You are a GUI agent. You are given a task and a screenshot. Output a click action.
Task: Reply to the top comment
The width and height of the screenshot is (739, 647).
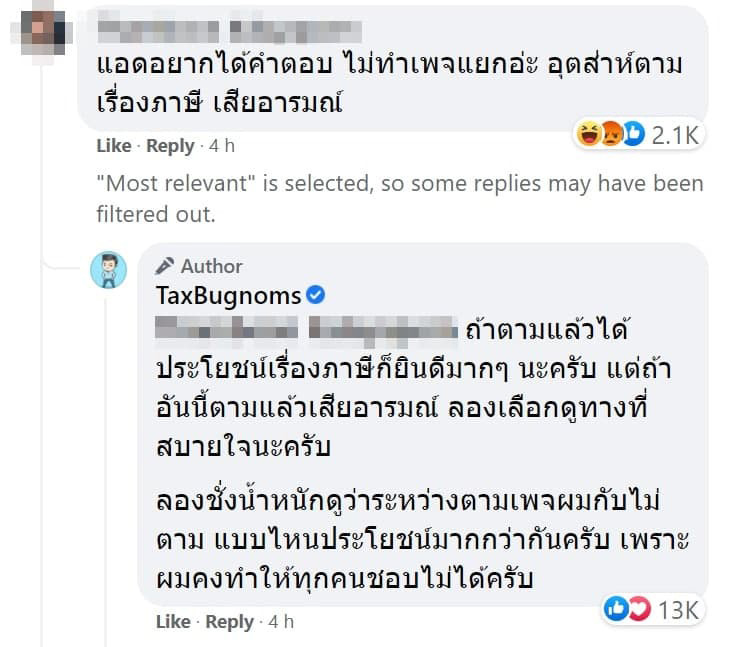(x=170, y=146)
